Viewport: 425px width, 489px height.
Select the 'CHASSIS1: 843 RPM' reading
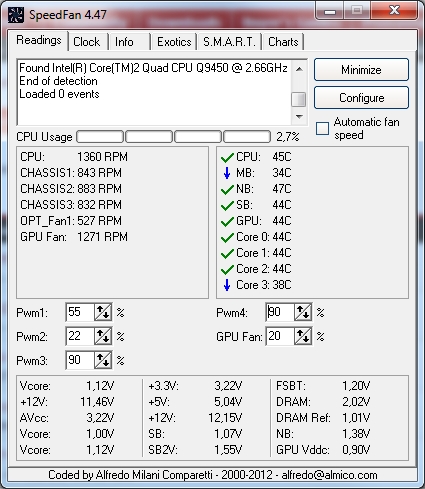[x=71, y=173]
